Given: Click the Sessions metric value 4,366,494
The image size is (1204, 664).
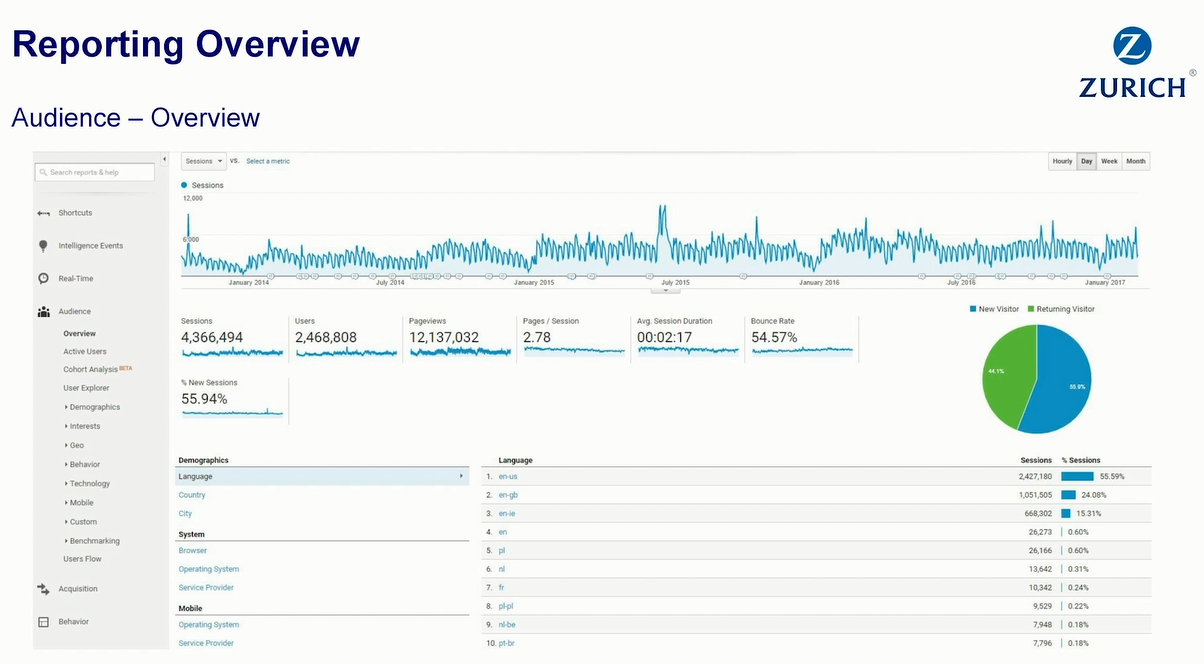Looking at the screenshot, I should pos(212,338).
